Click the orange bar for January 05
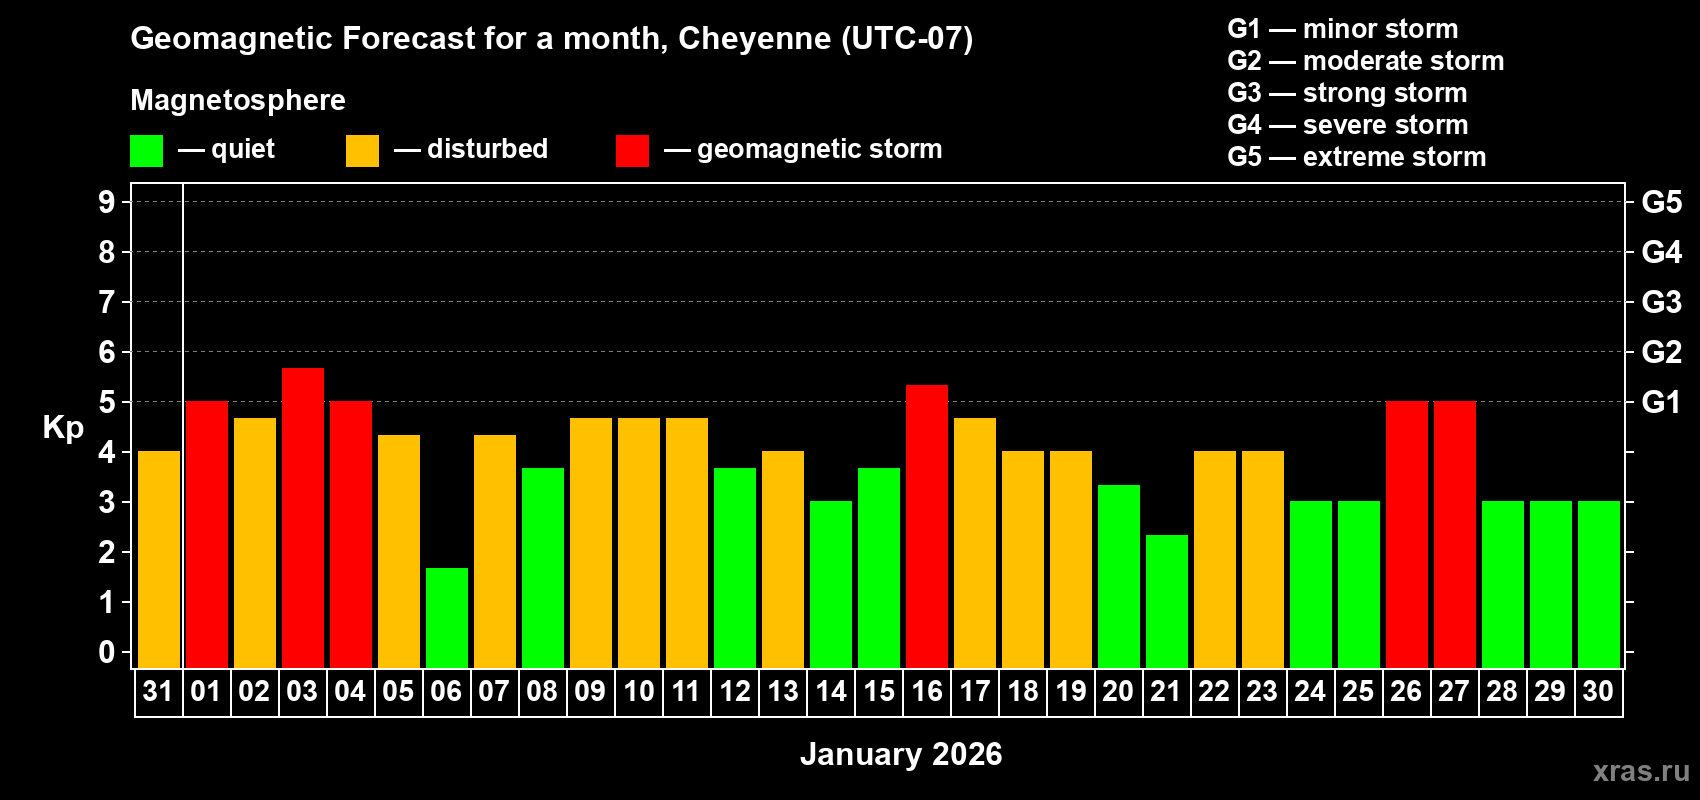 [x=399, y=551]
